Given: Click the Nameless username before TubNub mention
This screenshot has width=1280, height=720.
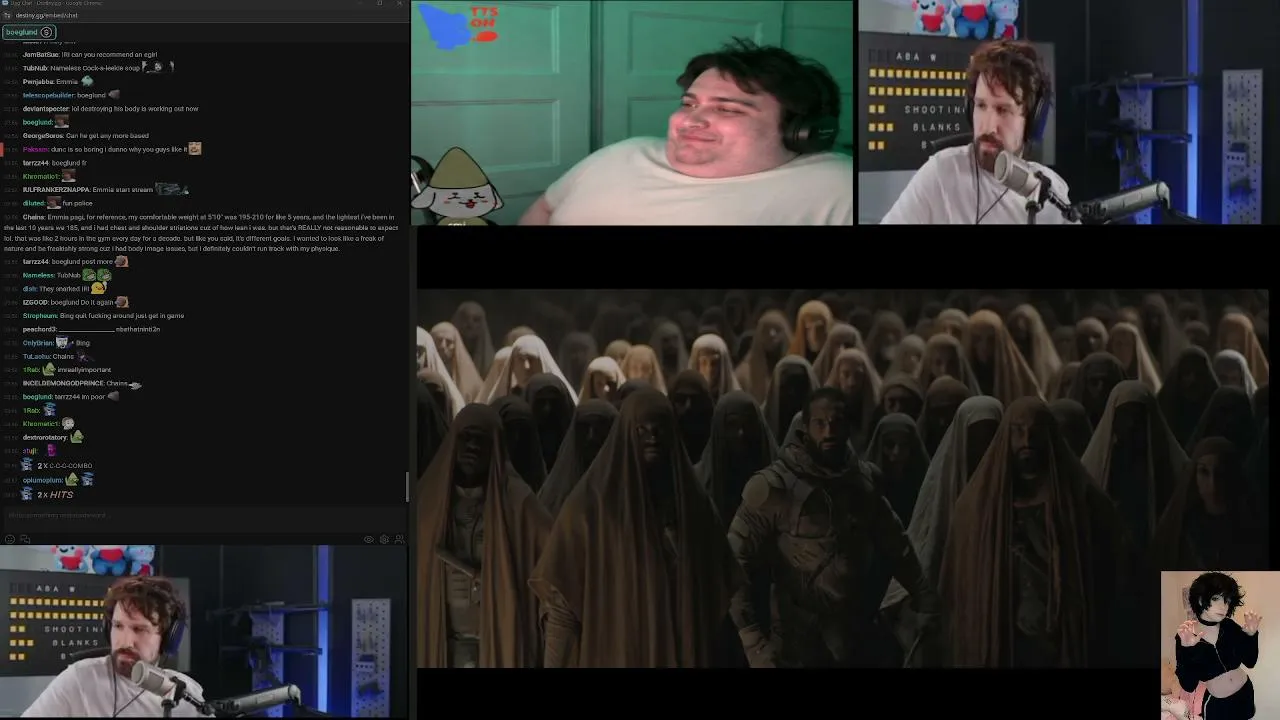Looking at the screenshot, I should [38, 275].
